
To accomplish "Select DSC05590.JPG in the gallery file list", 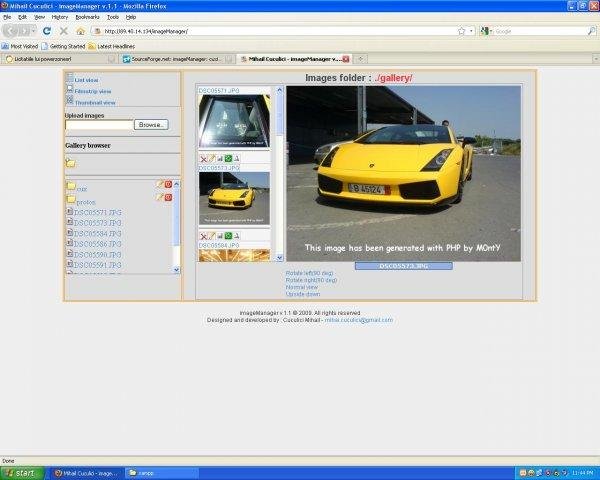I will click(x=98, y=255).
